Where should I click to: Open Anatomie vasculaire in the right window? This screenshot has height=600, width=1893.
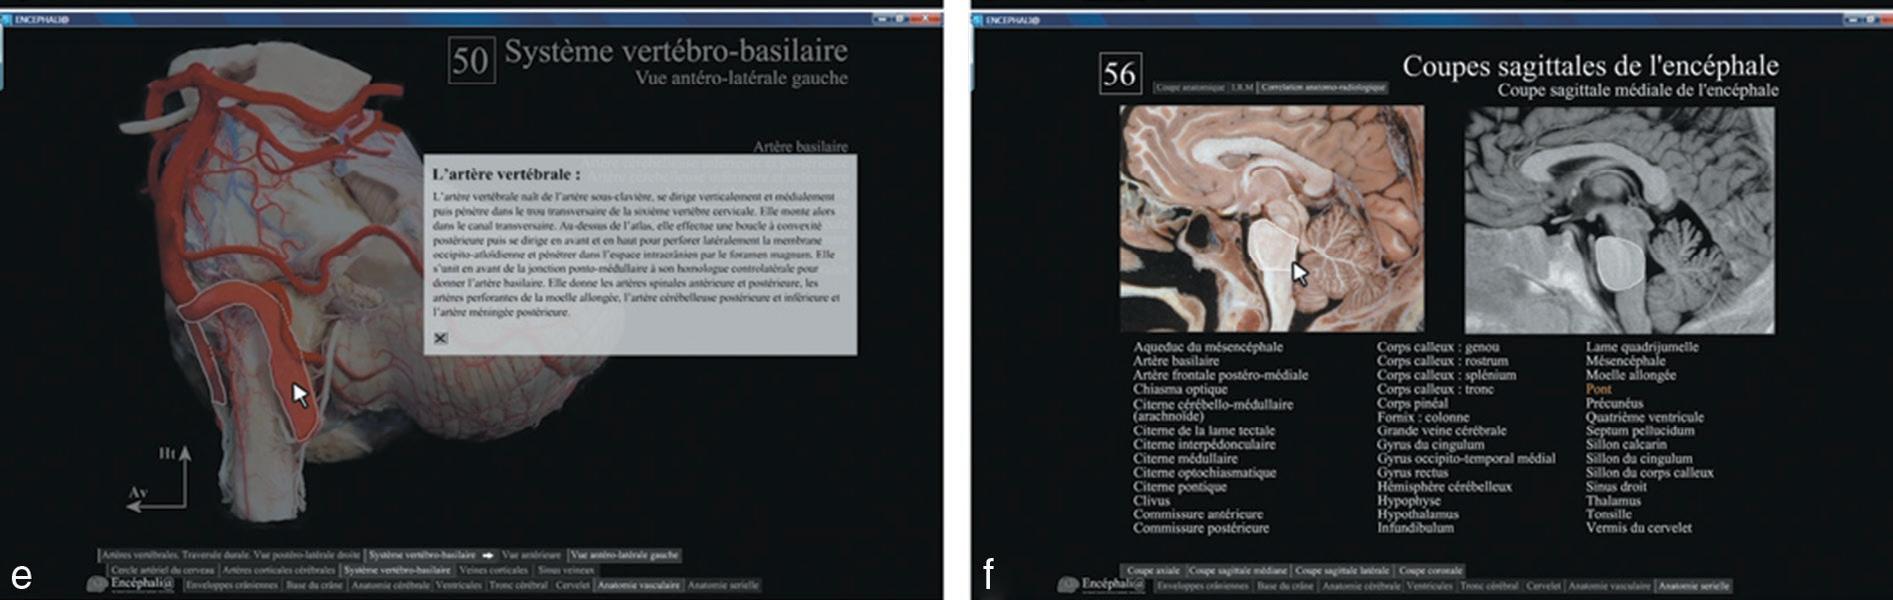pyautogui.click(x=1609, y=586)
